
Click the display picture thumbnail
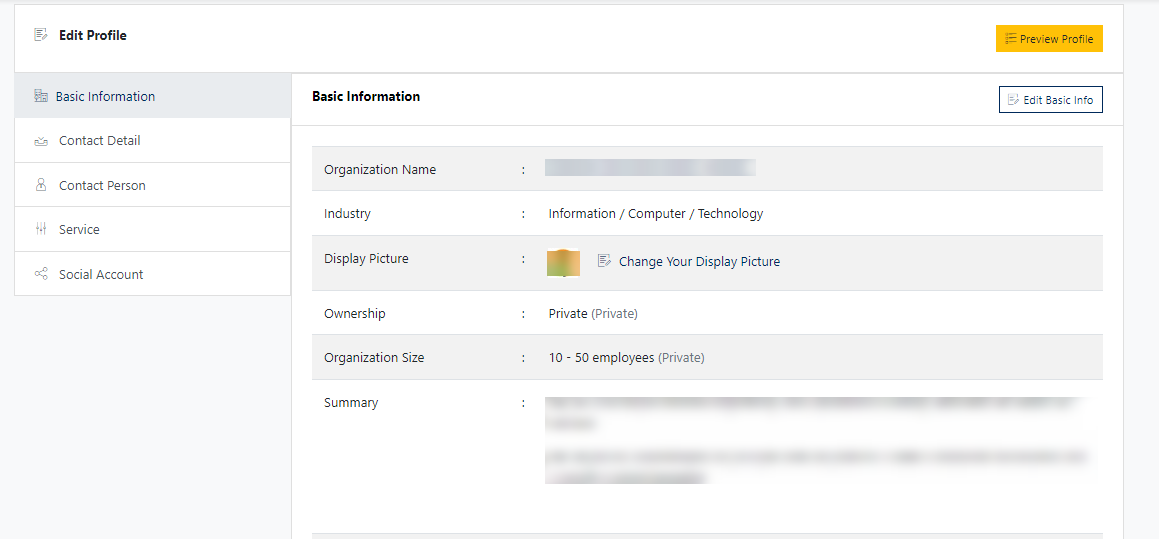[x=563, y=262]
